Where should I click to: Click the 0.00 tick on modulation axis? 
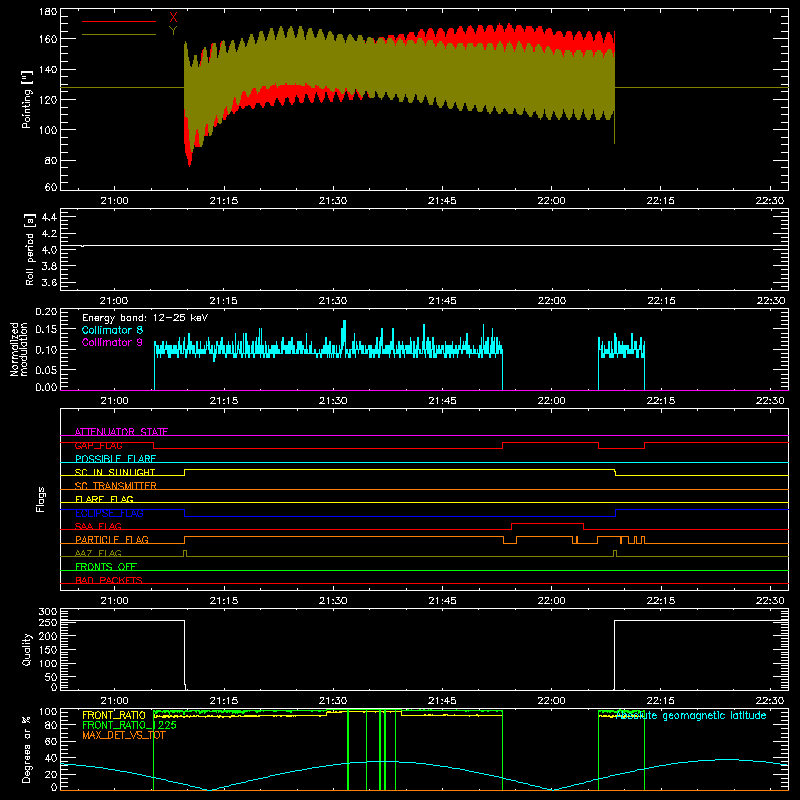click(x=46, y=387)
